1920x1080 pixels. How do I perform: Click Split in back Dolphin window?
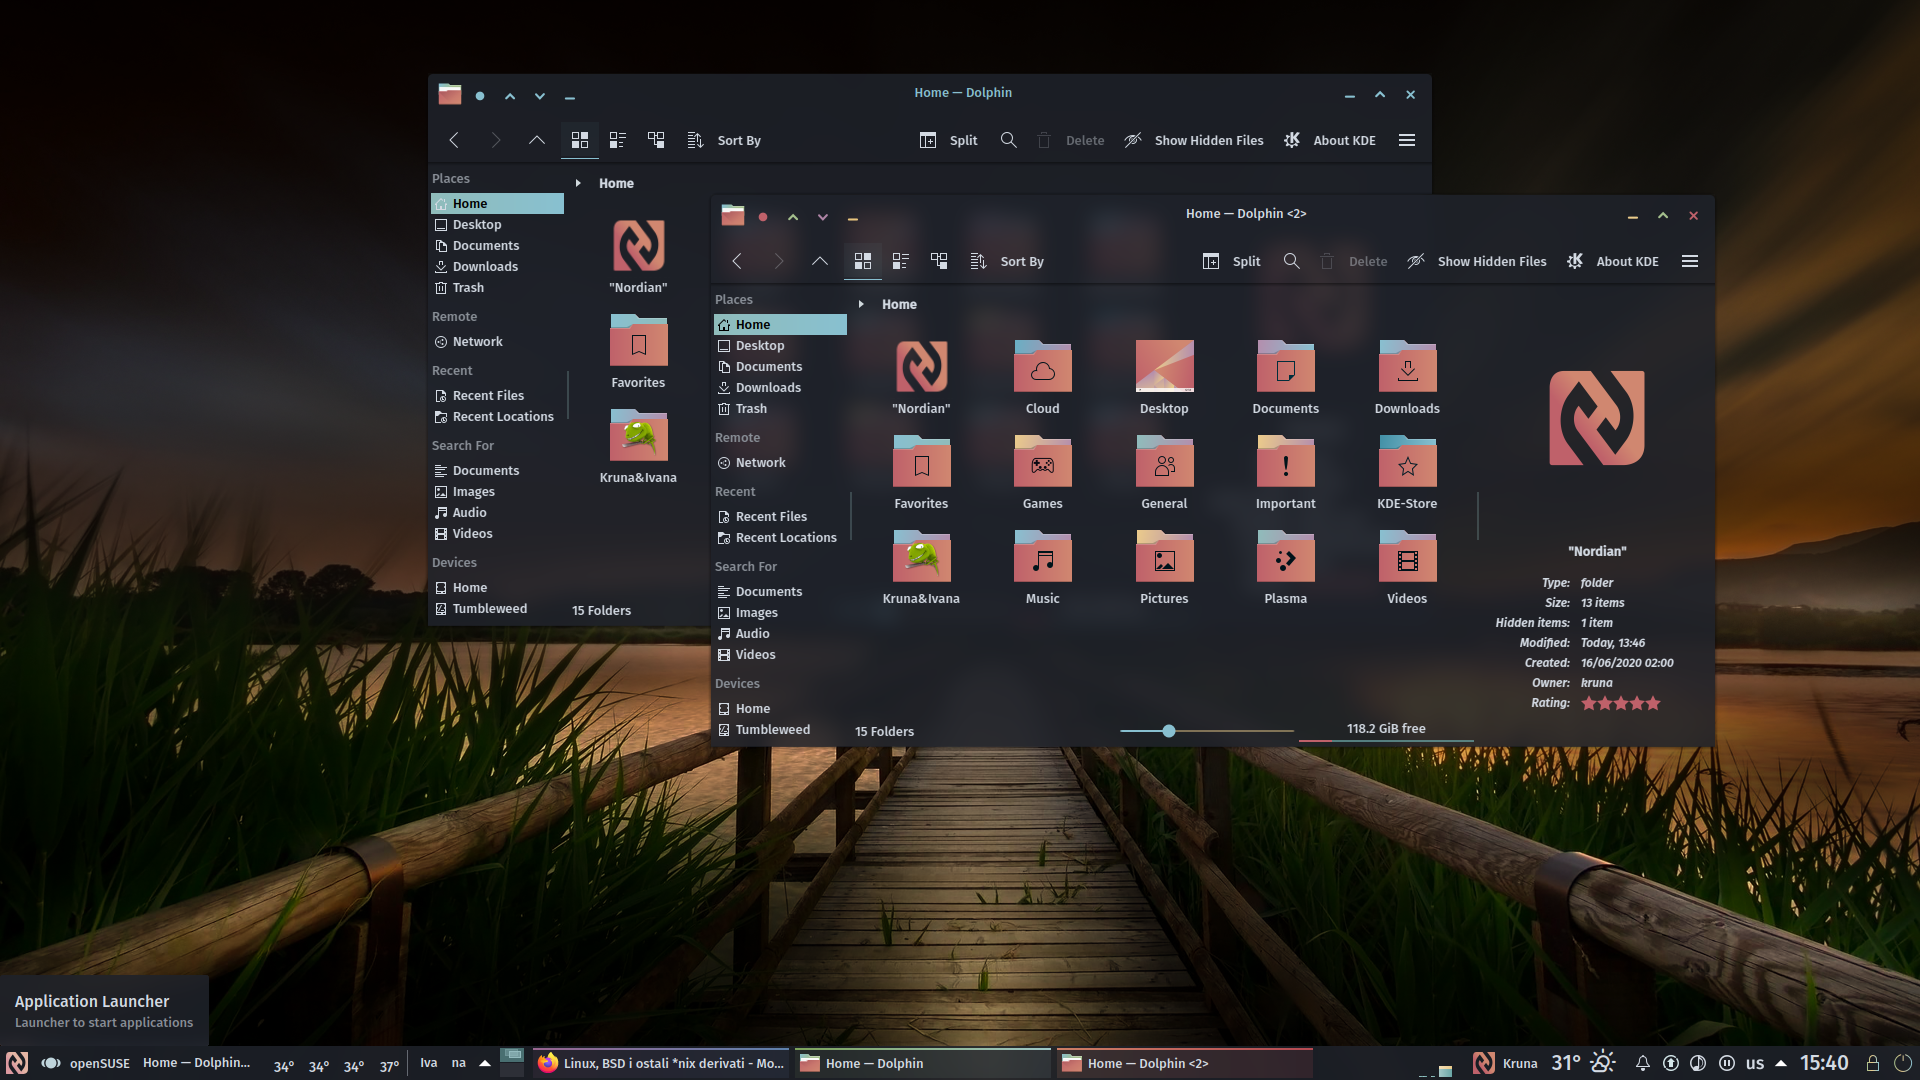948,140
